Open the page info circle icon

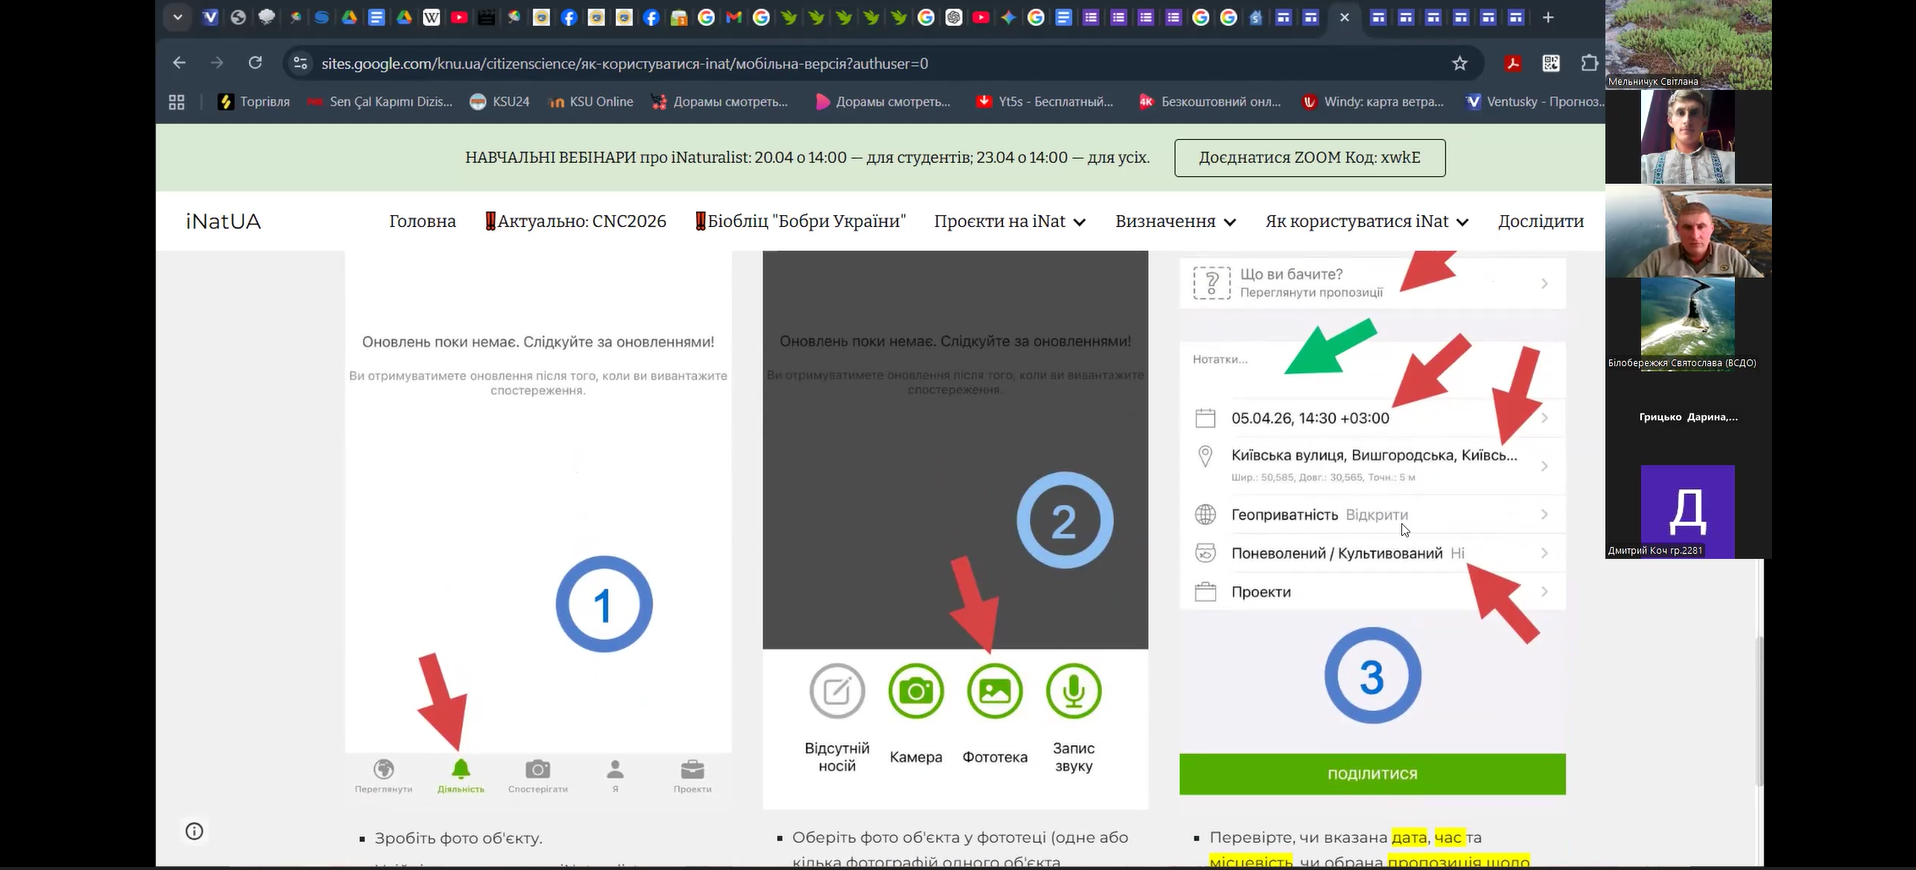(x=195, y=831)
